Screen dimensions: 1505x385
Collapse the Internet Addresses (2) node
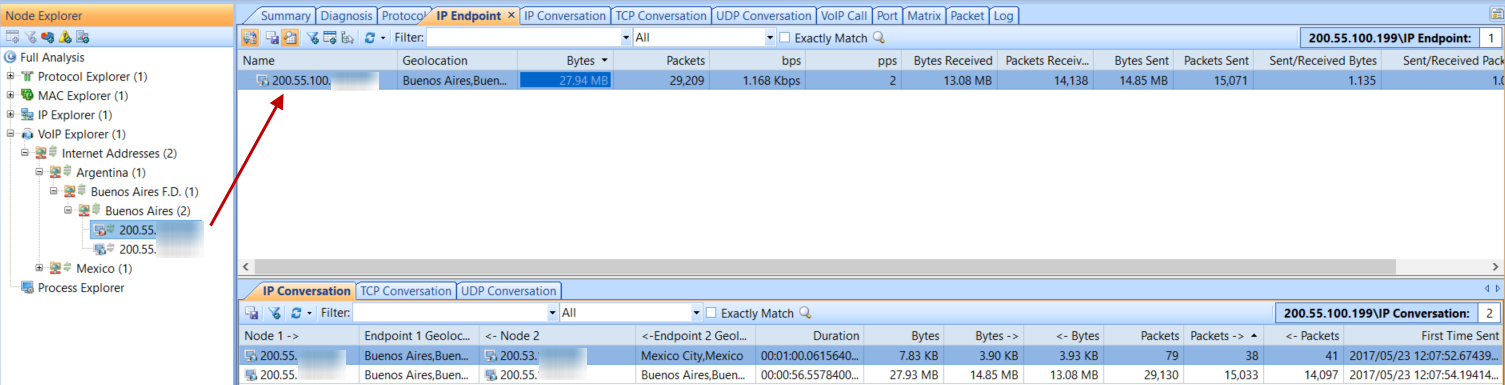[x=25, y=153]
